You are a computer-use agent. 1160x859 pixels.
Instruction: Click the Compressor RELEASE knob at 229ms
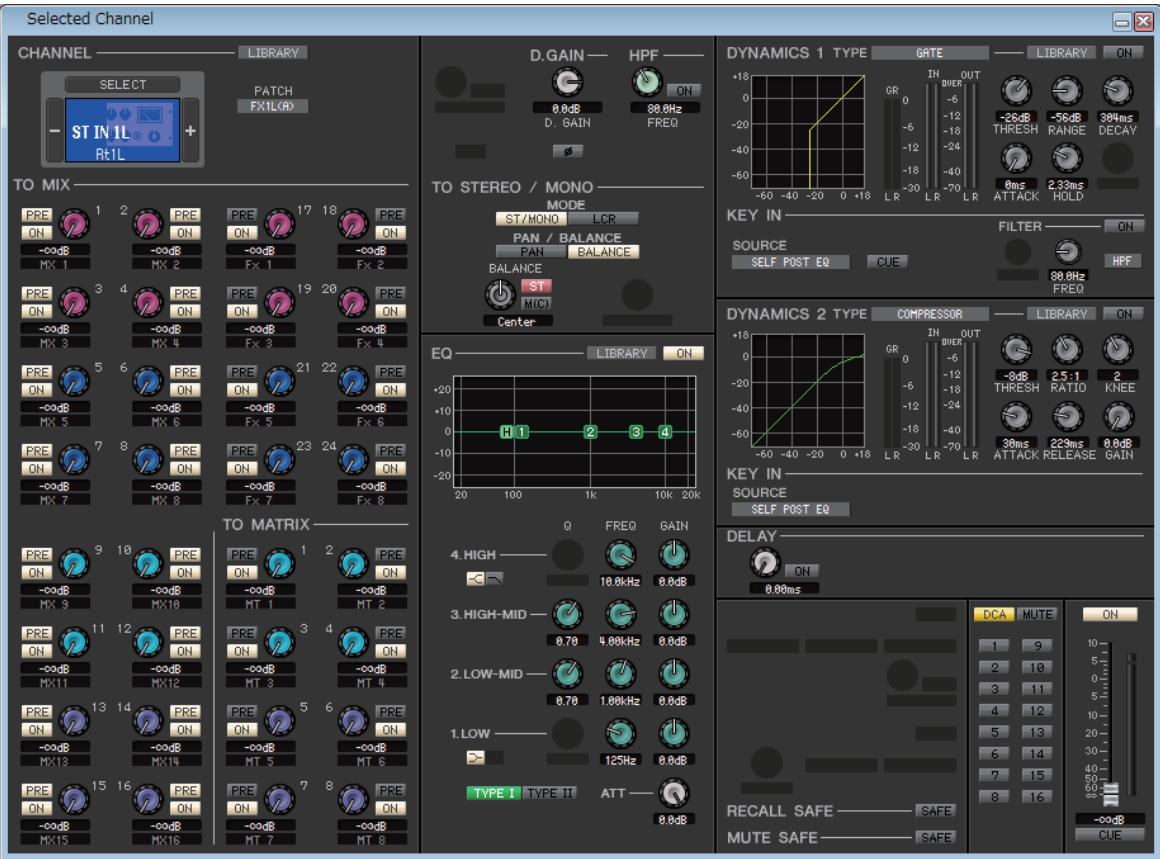1066,417
